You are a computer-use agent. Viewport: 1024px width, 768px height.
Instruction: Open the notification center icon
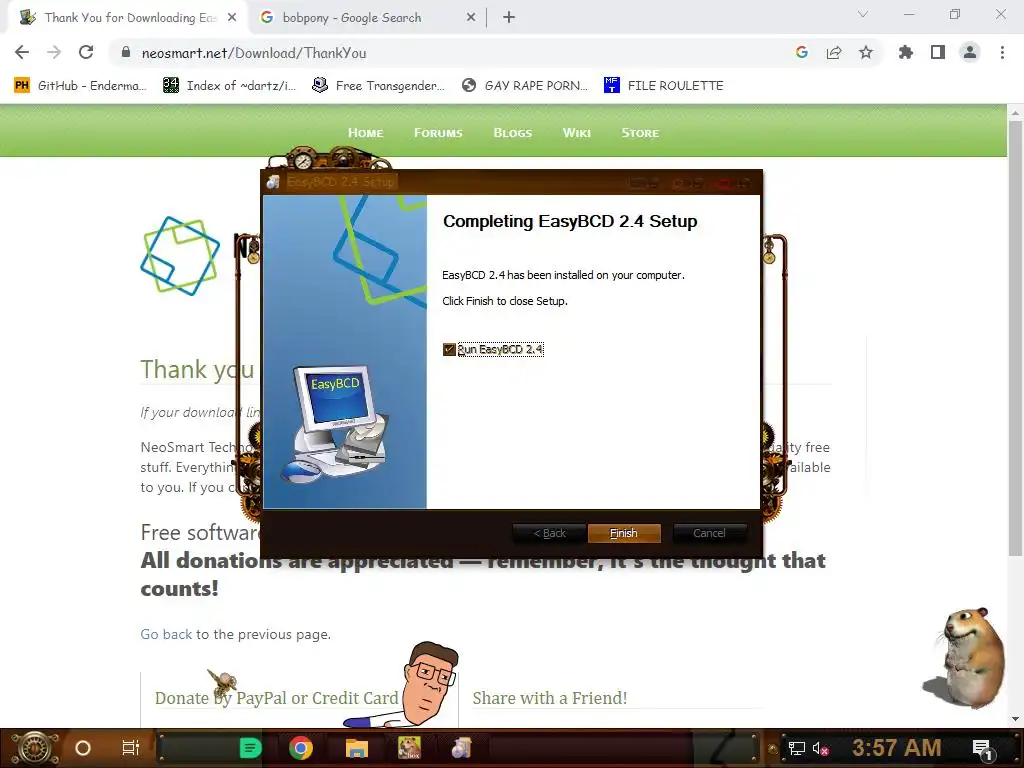coord(982,749)
